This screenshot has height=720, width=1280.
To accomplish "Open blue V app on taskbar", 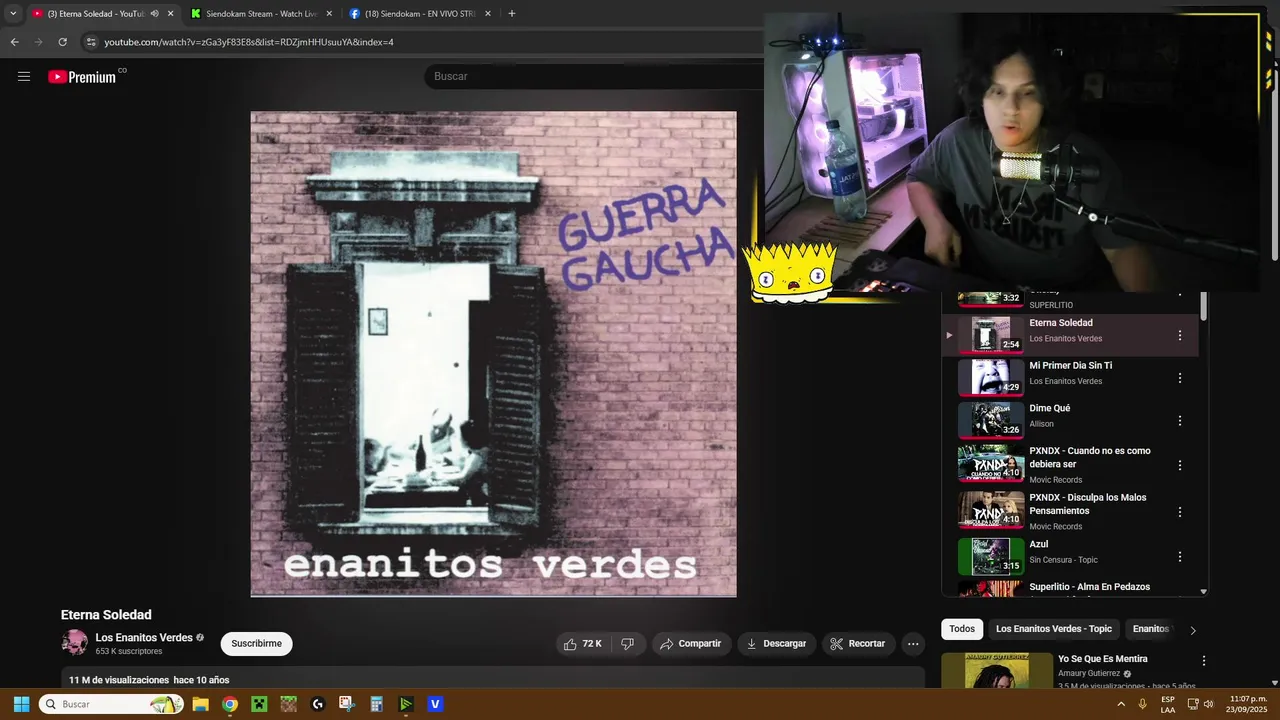I will [435, 704].
